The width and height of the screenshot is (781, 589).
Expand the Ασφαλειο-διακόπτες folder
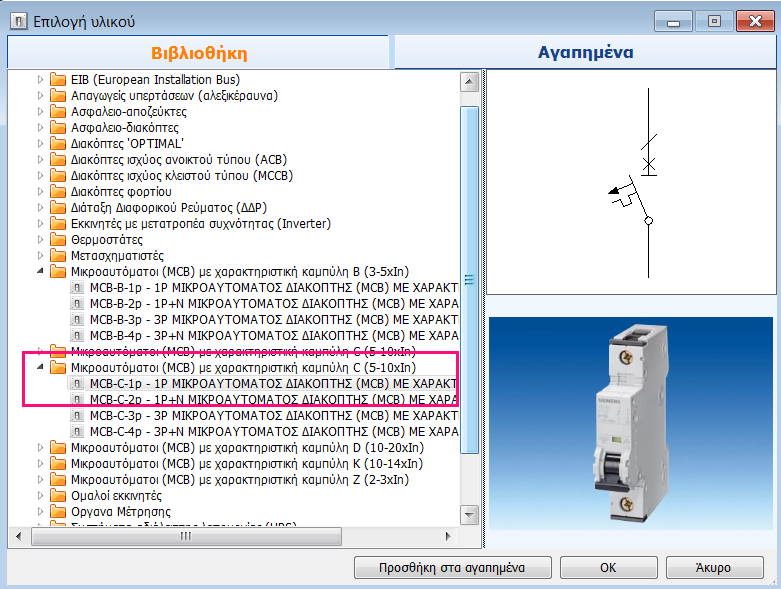pos(41,128)
